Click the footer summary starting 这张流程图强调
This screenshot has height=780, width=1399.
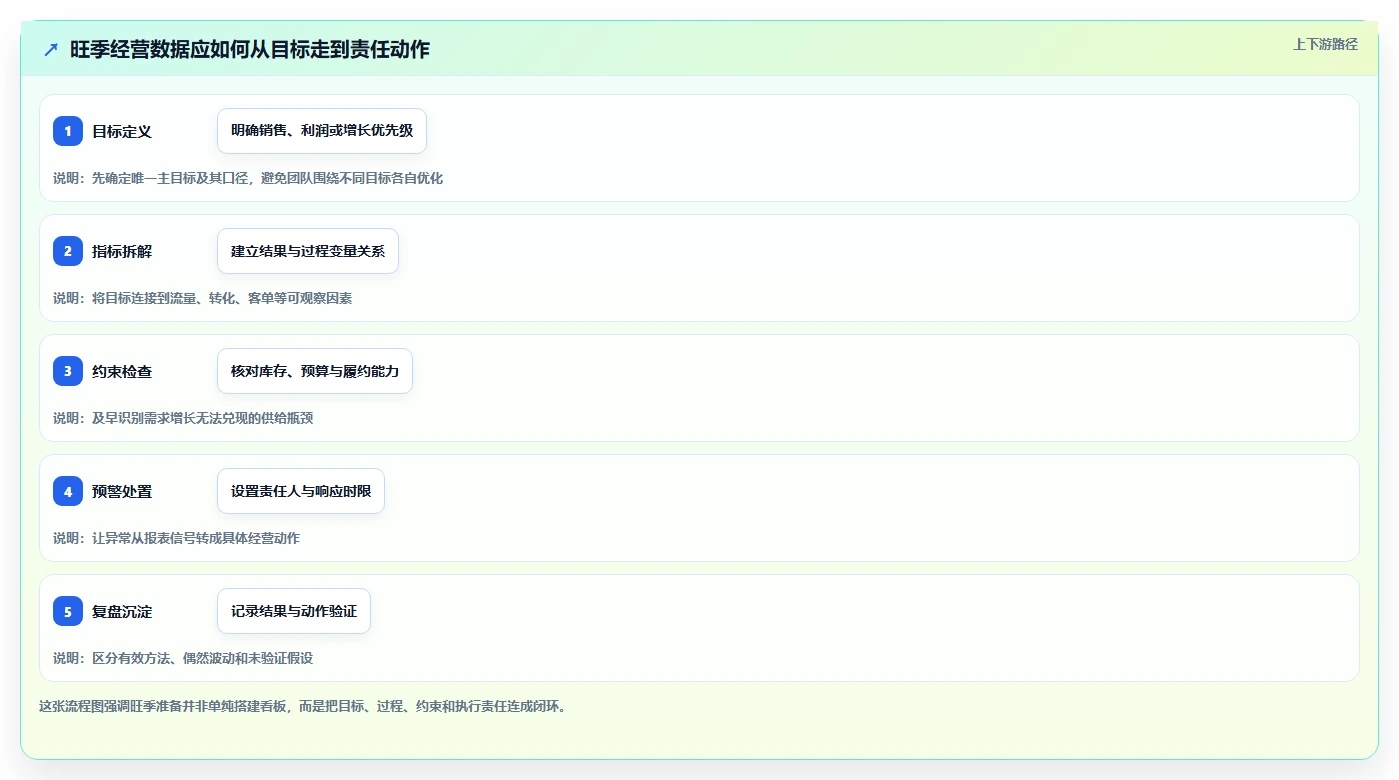[303, 706]
